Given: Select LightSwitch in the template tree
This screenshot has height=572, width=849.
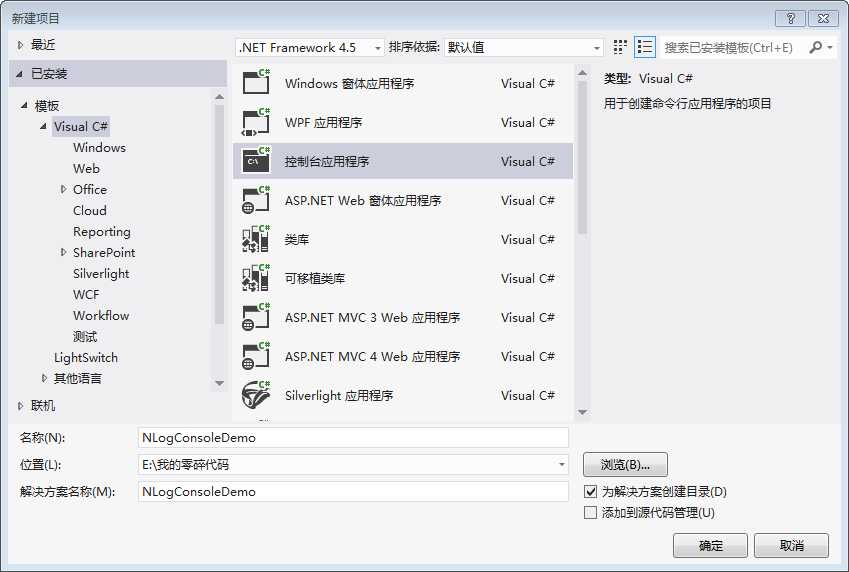Looking at the screenshot, I should coord(86,358).
